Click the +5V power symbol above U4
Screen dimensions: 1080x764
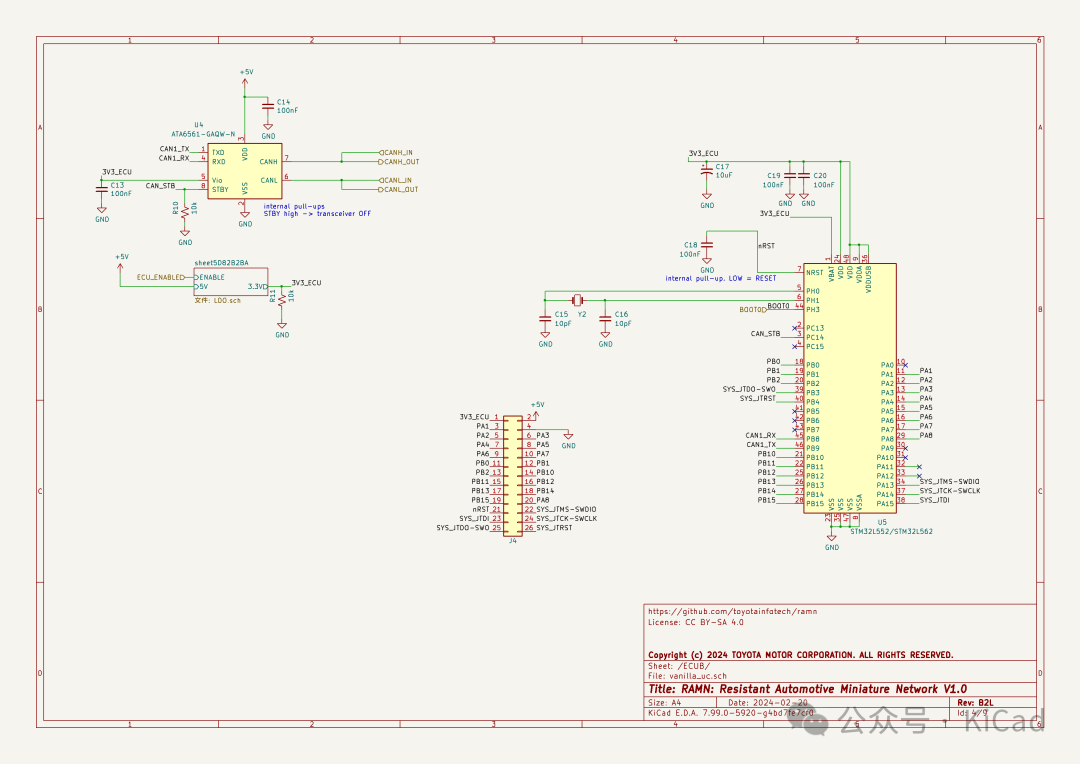tap(245, 78)
